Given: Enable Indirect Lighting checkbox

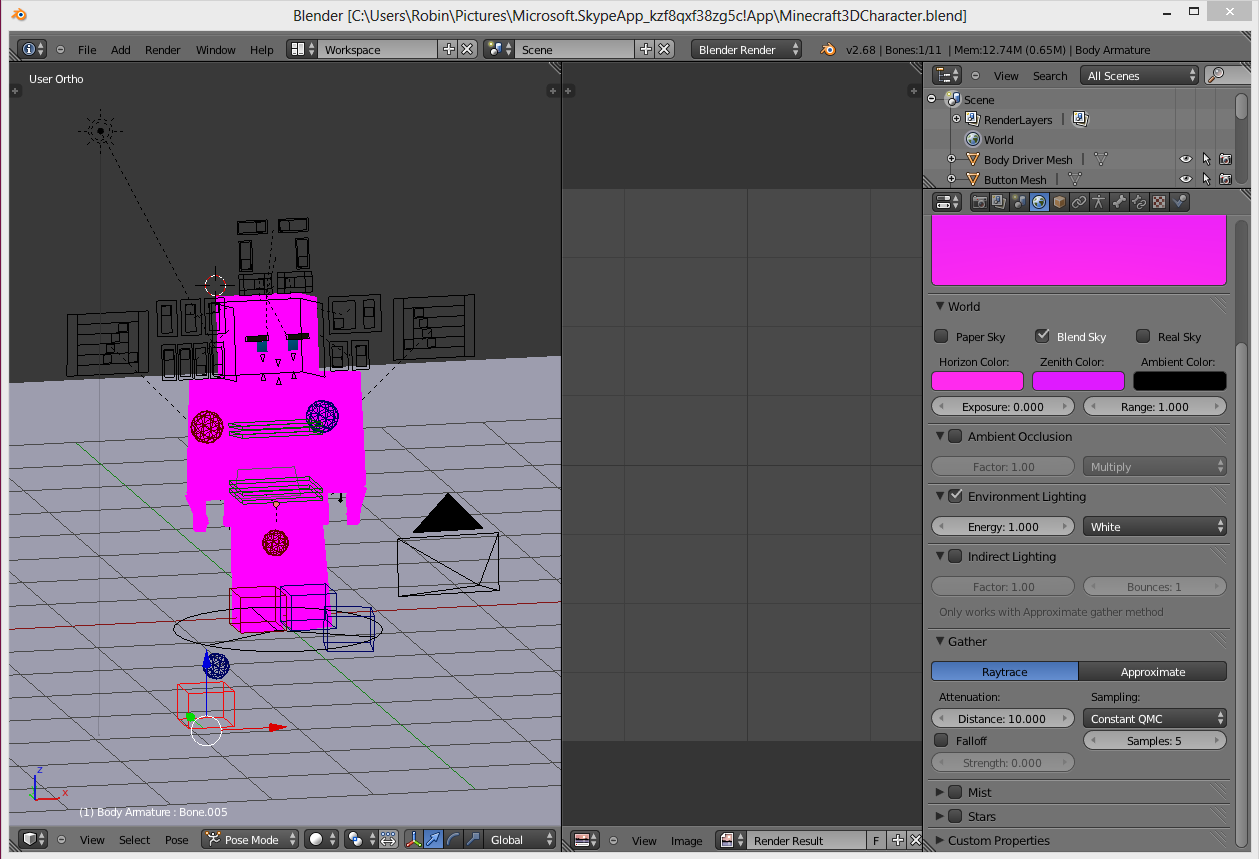Looking at the screenshot, I should point(955,556).
